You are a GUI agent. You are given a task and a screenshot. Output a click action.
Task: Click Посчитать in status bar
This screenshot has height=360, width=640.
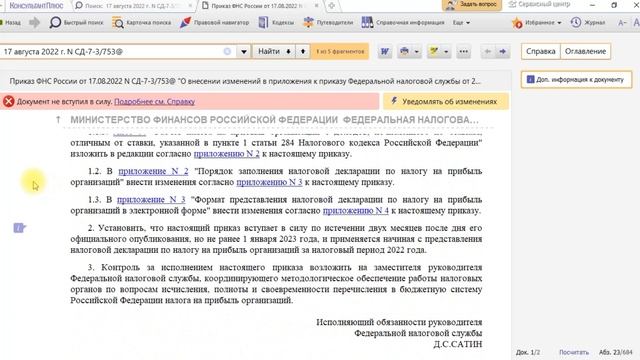tap(574, 352)
